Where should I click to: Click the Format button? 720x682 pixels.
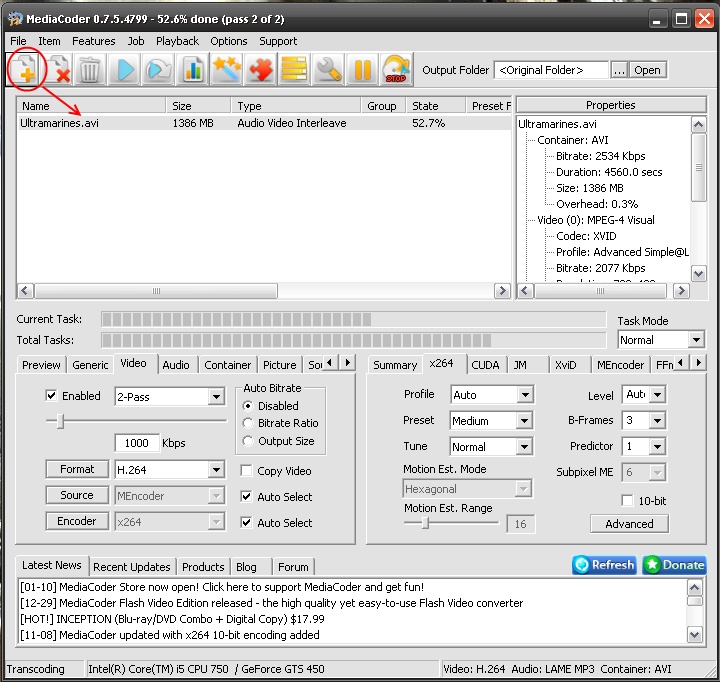77,469
